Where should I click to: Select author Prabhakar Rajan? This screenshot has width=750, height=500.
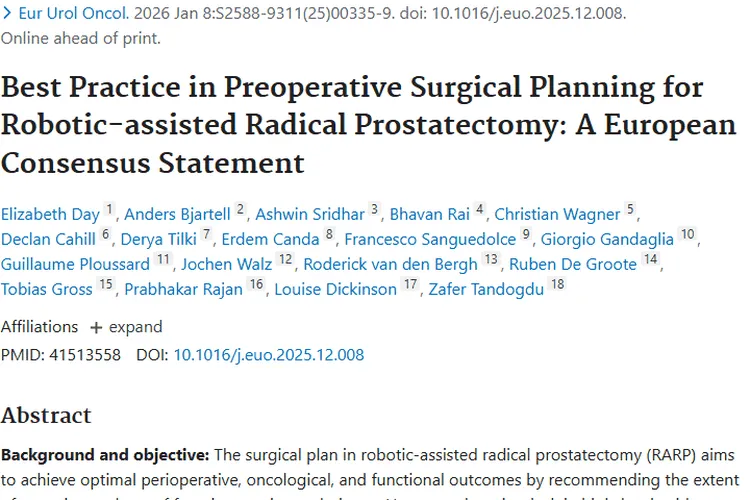coord(183,290)
